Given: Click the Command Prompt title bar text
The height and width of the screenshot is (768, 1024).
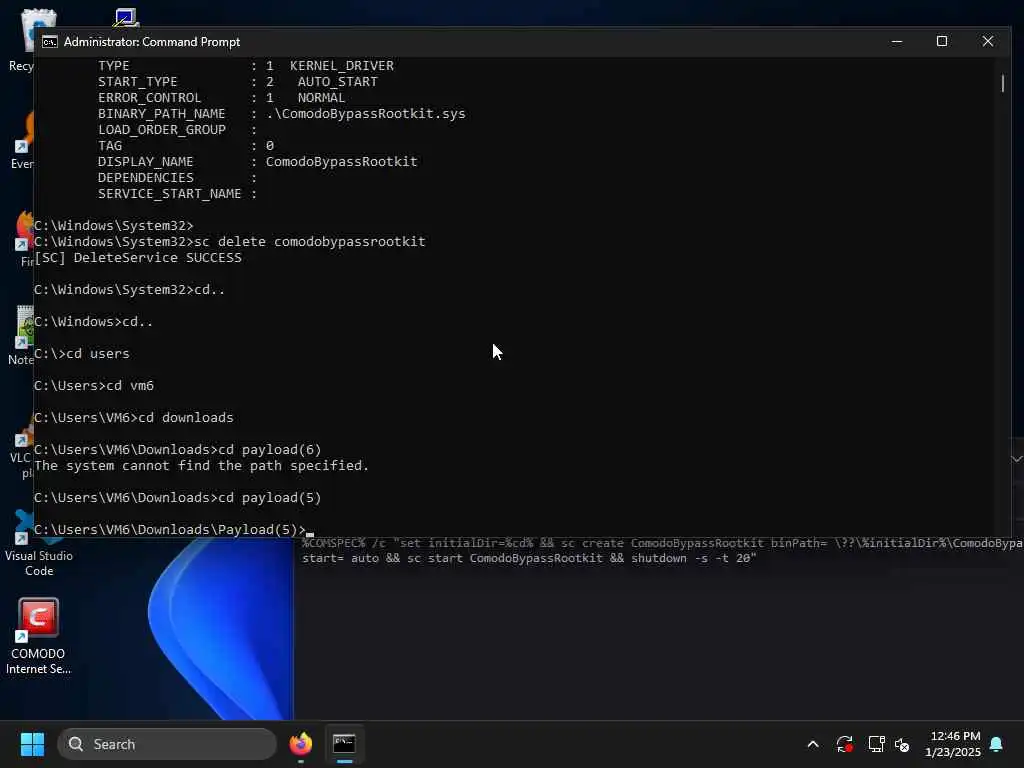Looking at the screenshot, I should coord(152,42).
